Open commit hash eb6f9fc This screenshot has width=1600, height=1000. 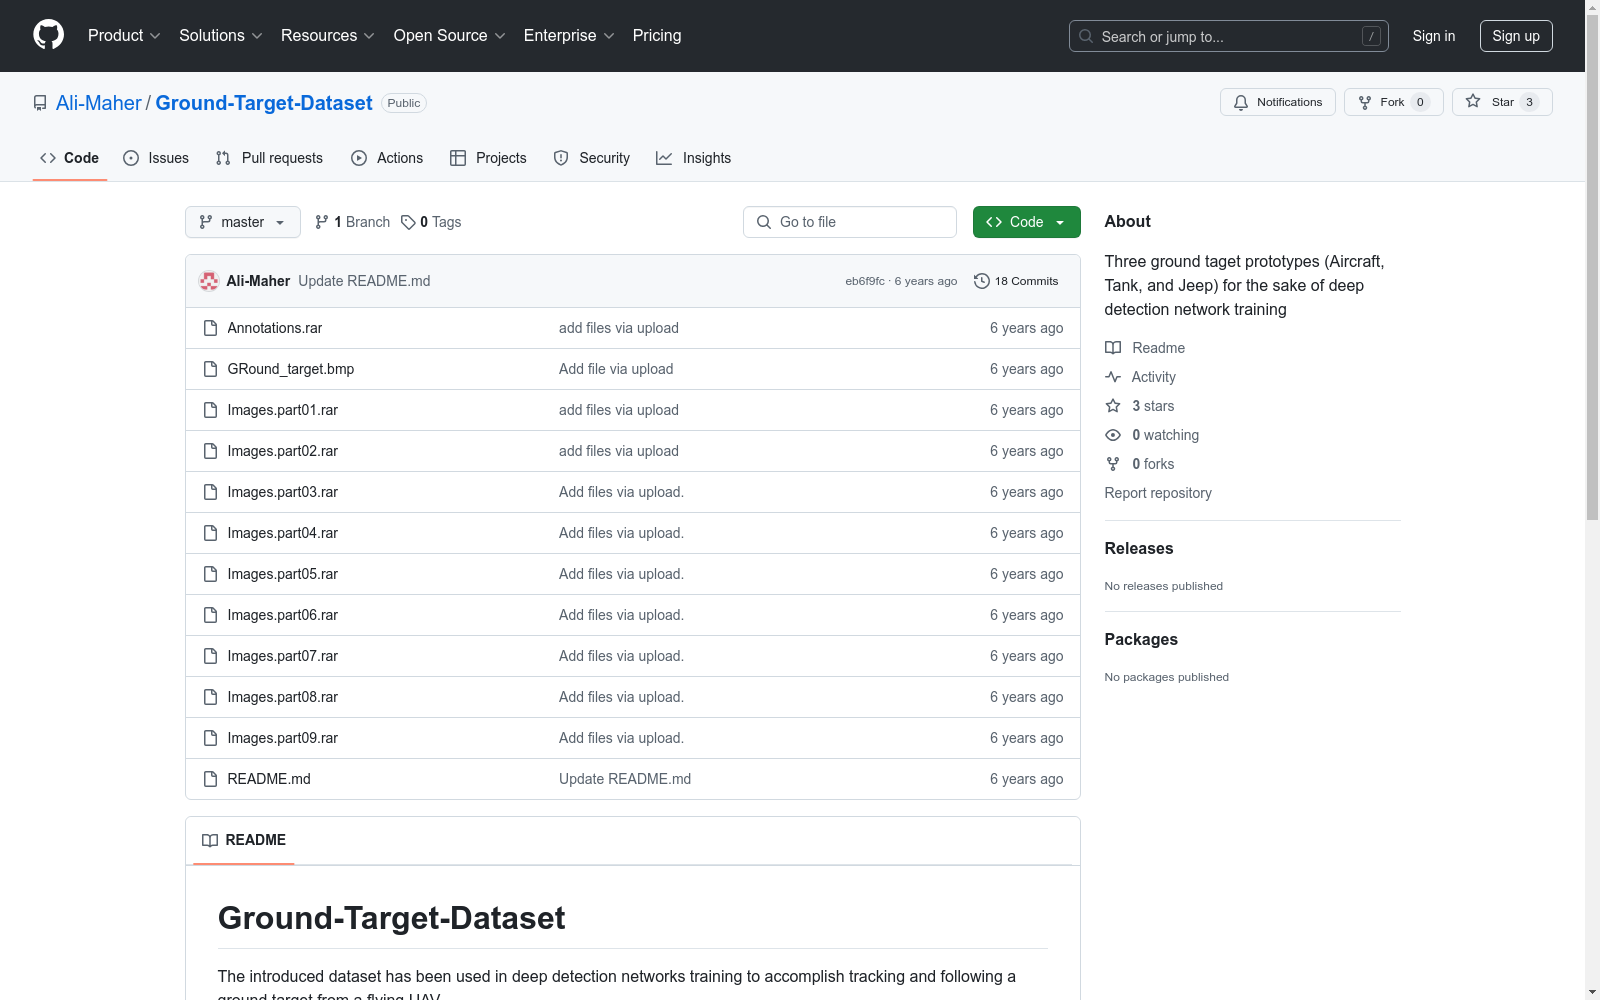865,281
